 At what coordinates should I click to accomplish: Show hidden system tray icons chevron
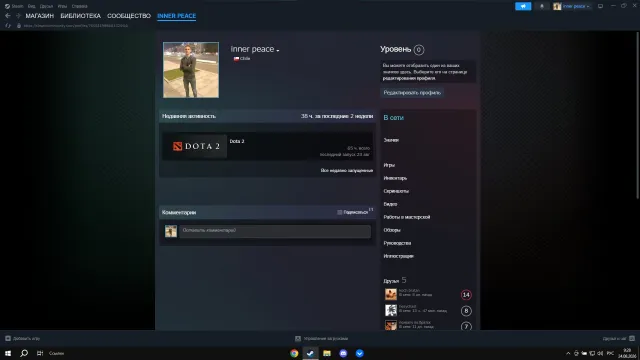568,353
